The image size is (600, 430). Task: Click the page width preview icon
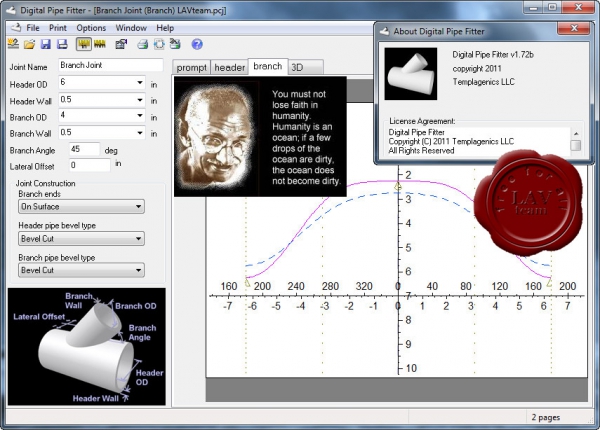pyautogui.click(x=159, y=44)
